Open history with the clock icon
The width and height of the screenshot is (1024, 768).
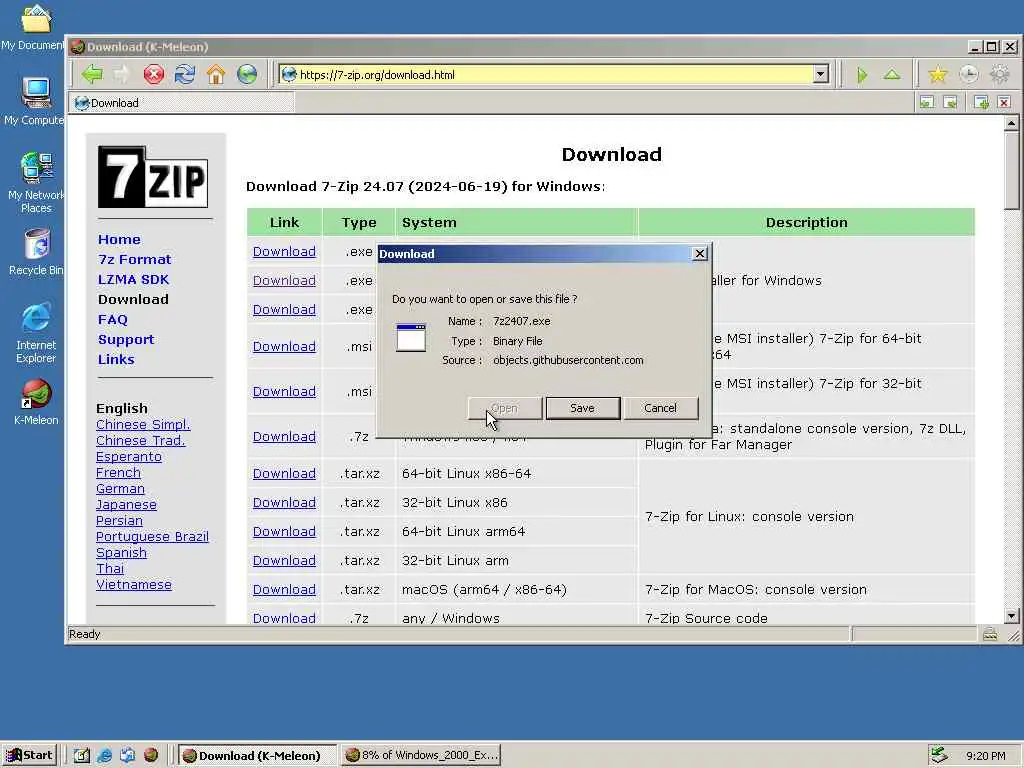[x=969, y=74]
